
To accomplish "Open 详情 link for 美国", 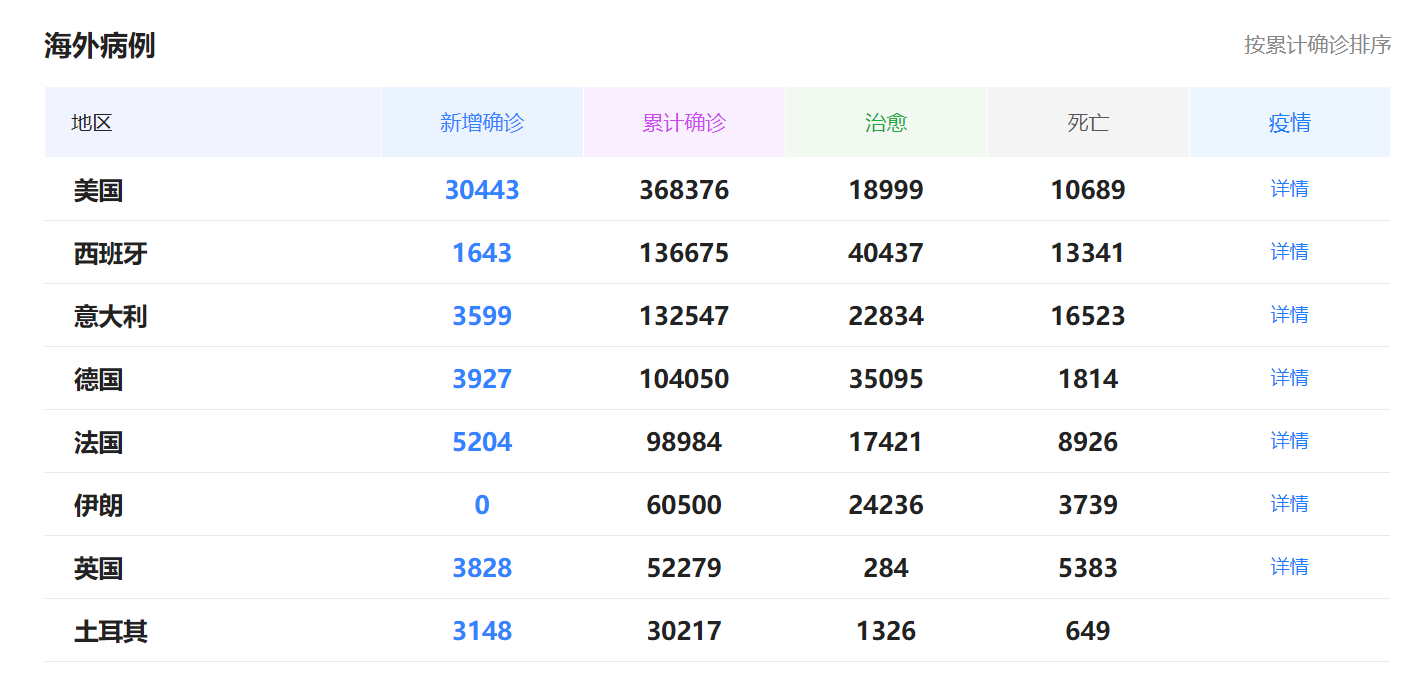I will coord(1289,189).
